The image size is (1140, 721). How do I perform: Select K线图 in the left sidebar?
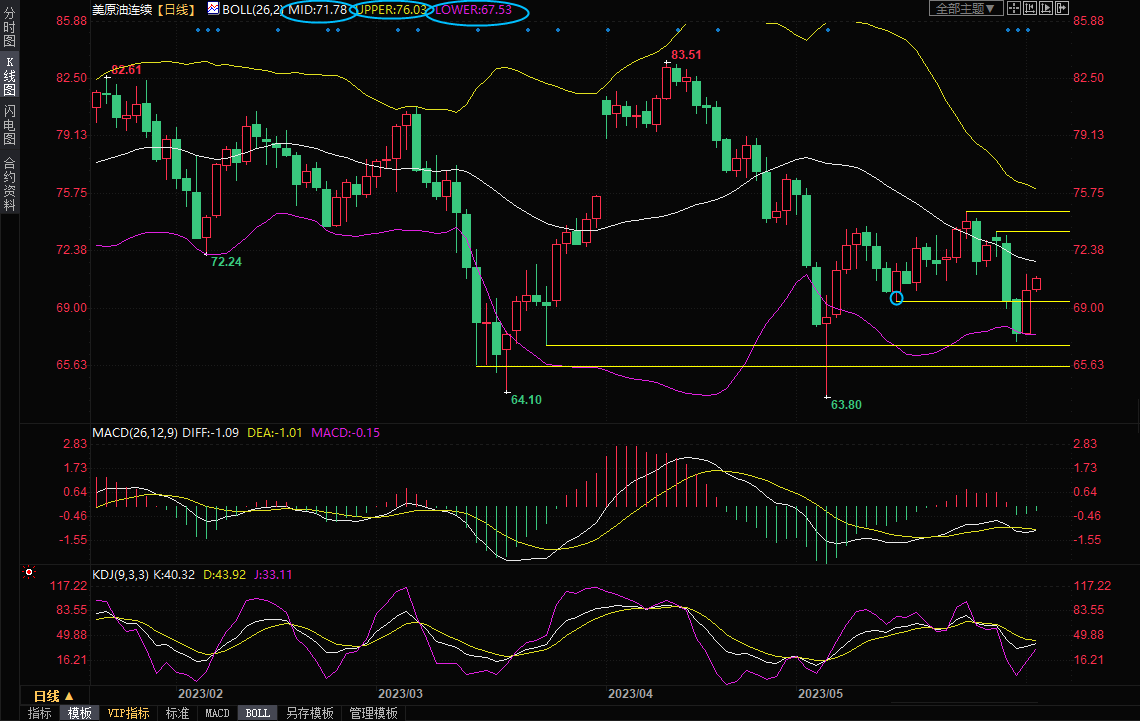(9, 76)
